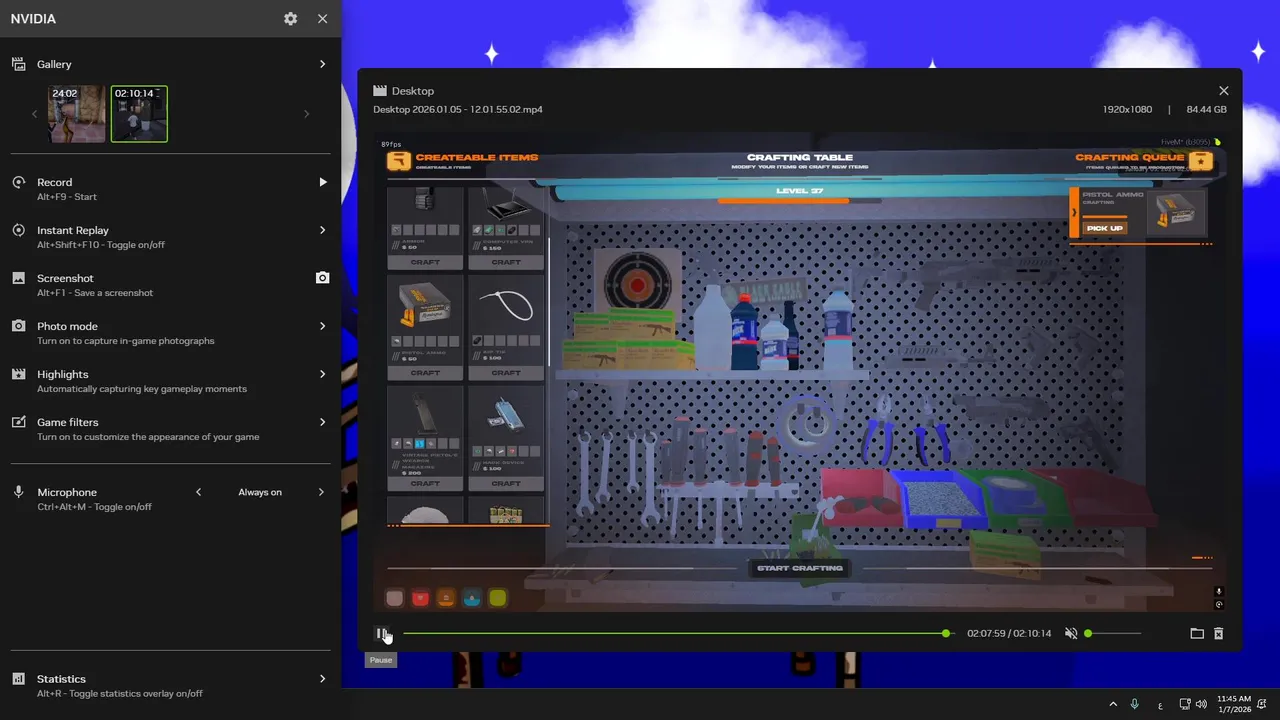Go to next gallery items with right arrow
The height and width of the screenshot is (720, 1280).
pos(306,114)
